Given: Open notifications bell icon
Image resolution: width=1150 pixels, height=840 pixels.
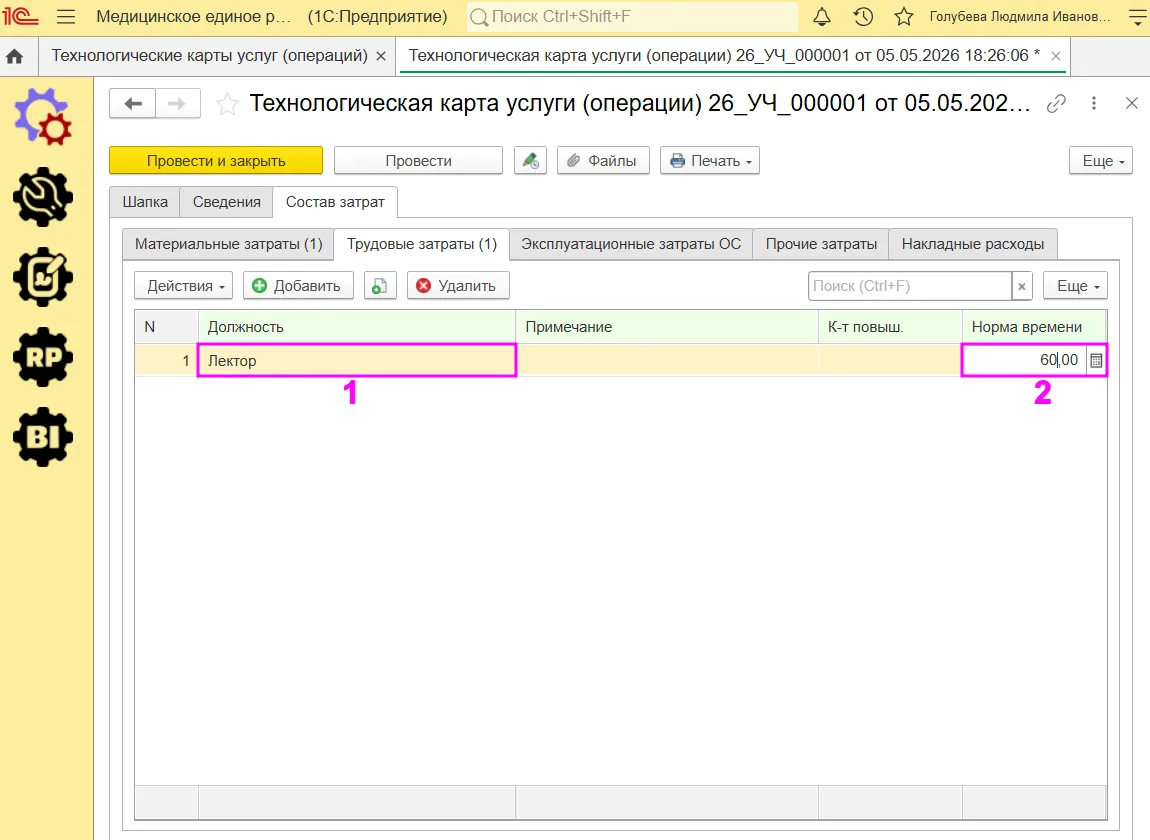Looking at the screenshot, I should click(x=822, y=16).
